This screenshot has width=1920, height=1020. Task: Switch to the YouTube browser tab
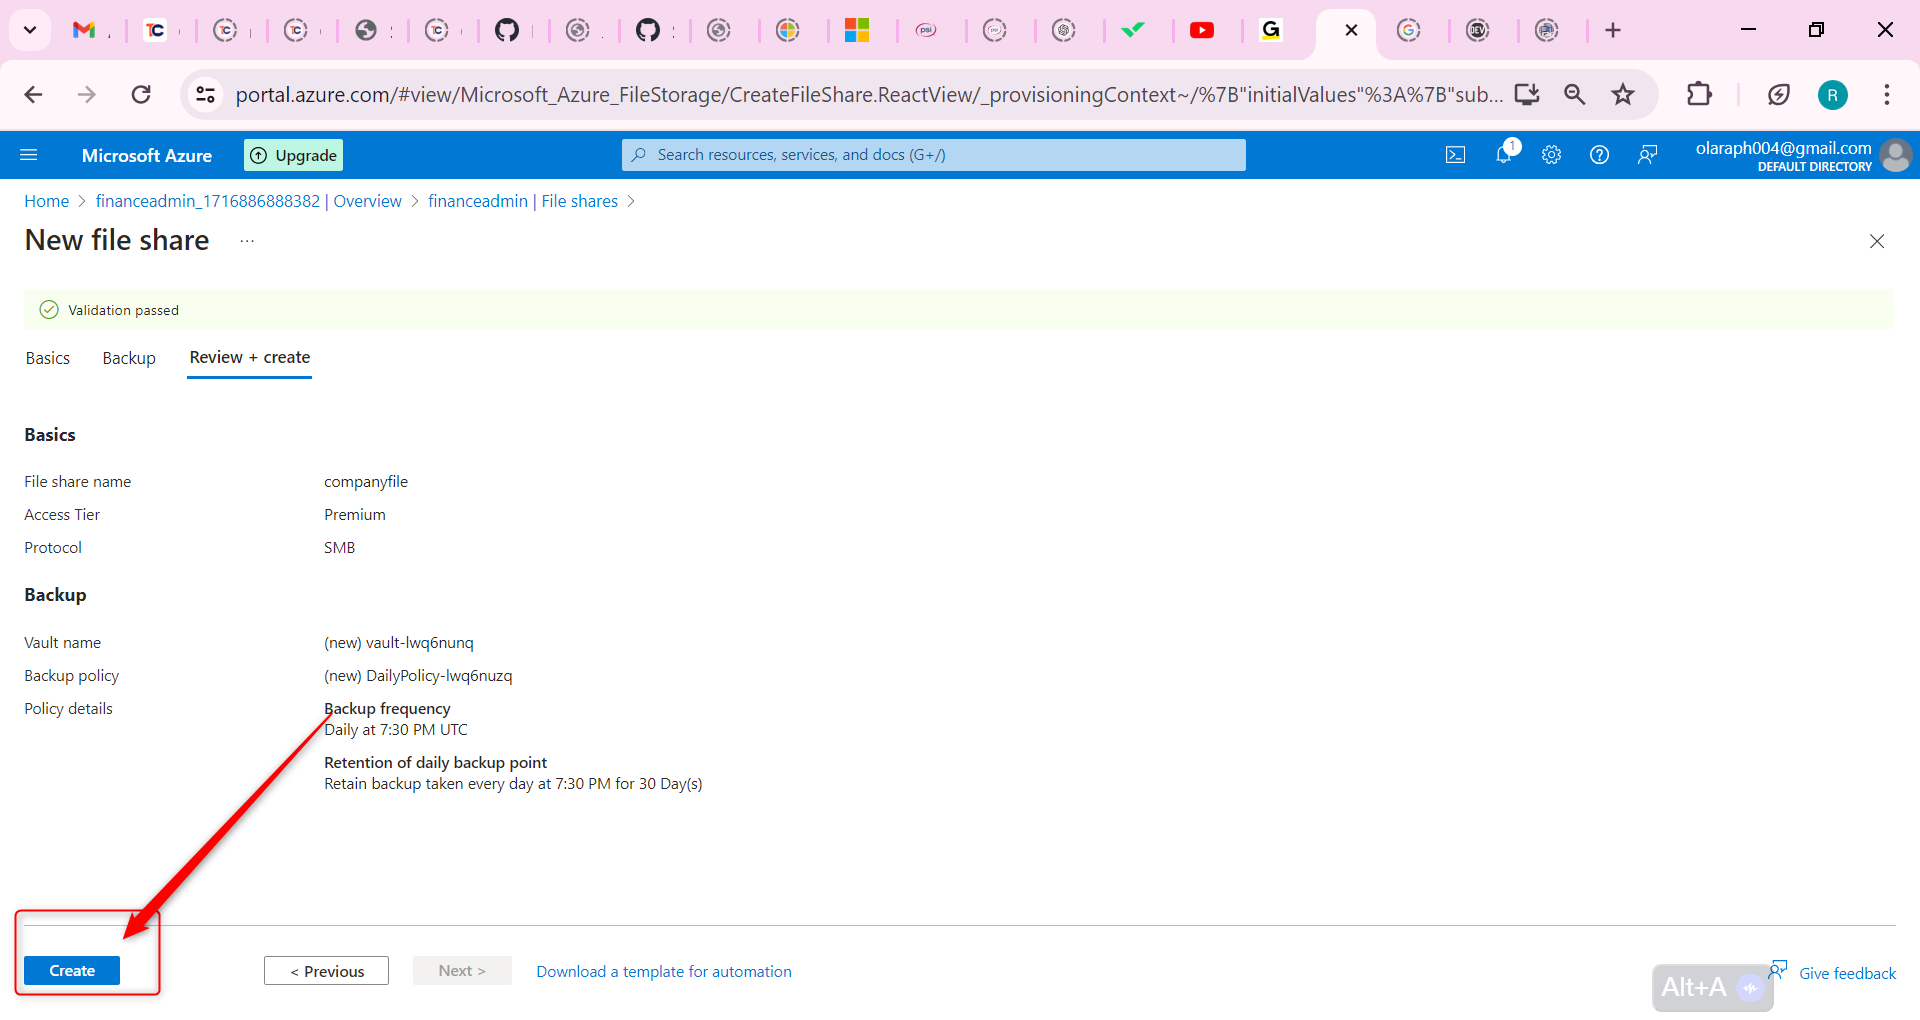click(x=1202, y=31)
